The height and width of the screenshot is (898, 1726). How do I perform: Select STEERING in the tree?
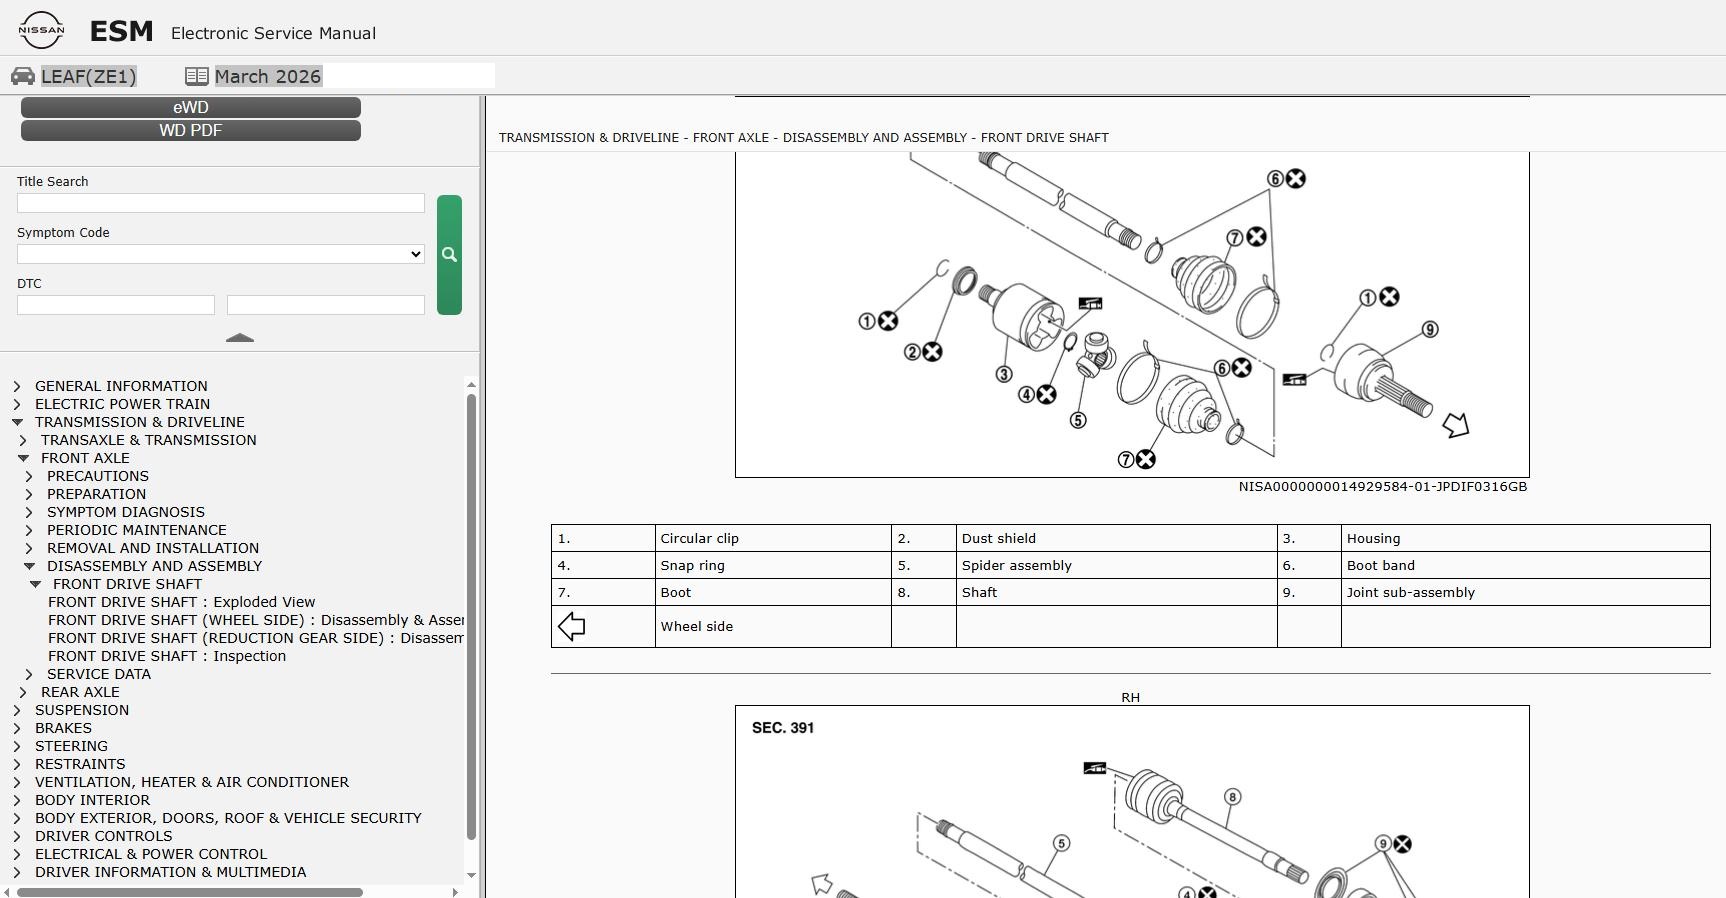[x=71, y=746]
